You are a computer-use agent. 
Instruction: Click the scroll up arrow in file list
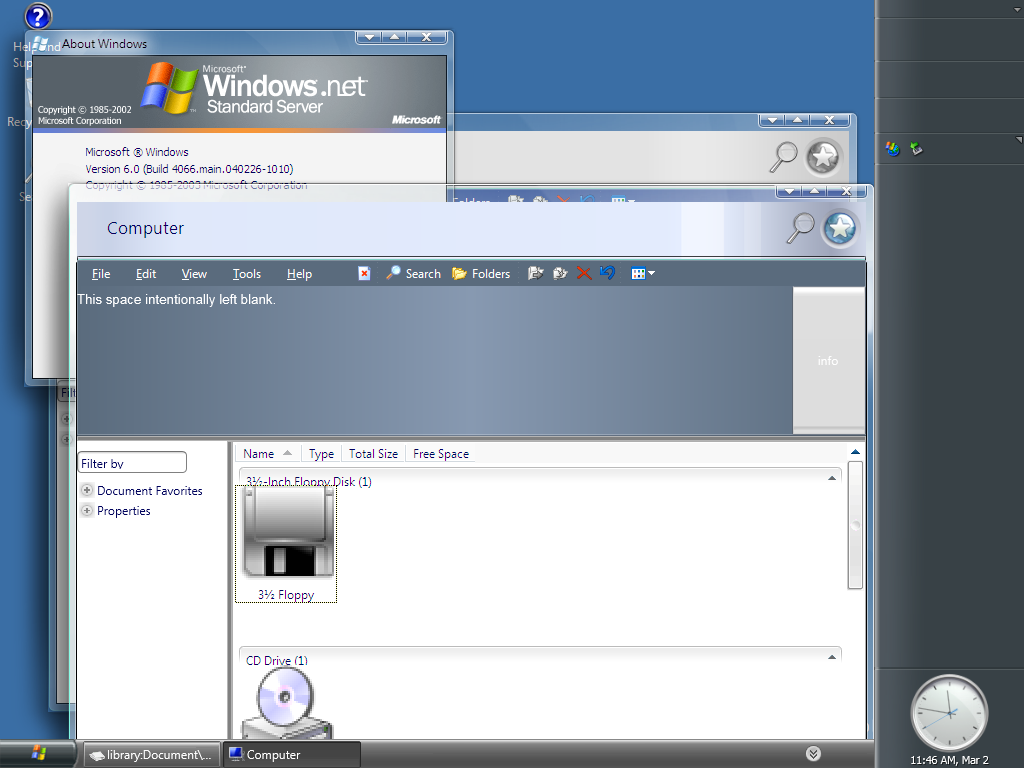pyautogui.click(x=855, y=452)
